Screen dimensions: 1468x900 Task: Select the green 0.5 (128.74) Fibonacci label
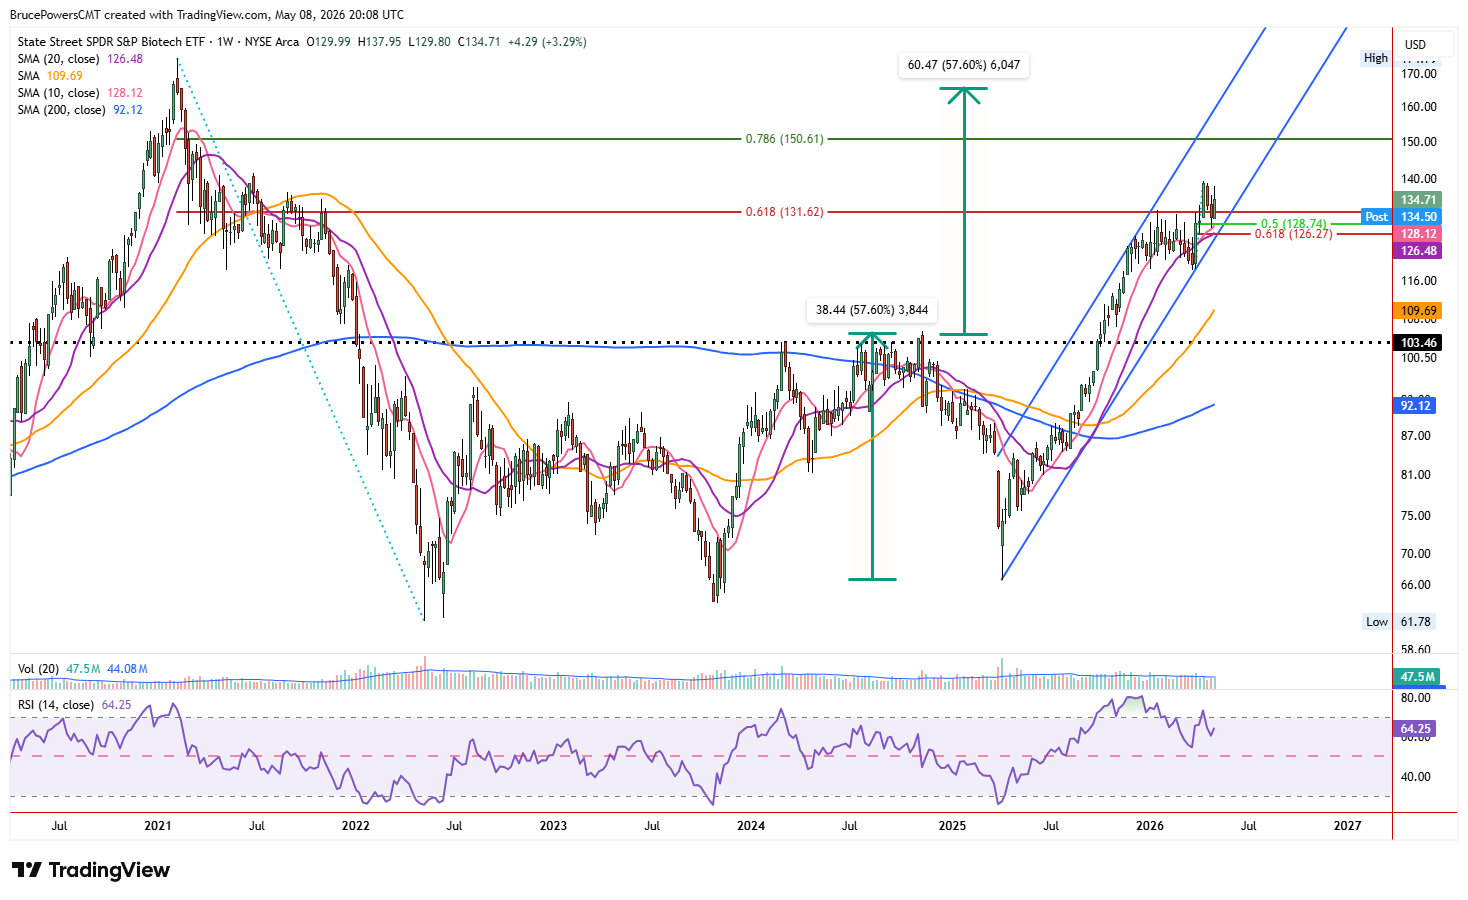click(x=1293, y=224)
